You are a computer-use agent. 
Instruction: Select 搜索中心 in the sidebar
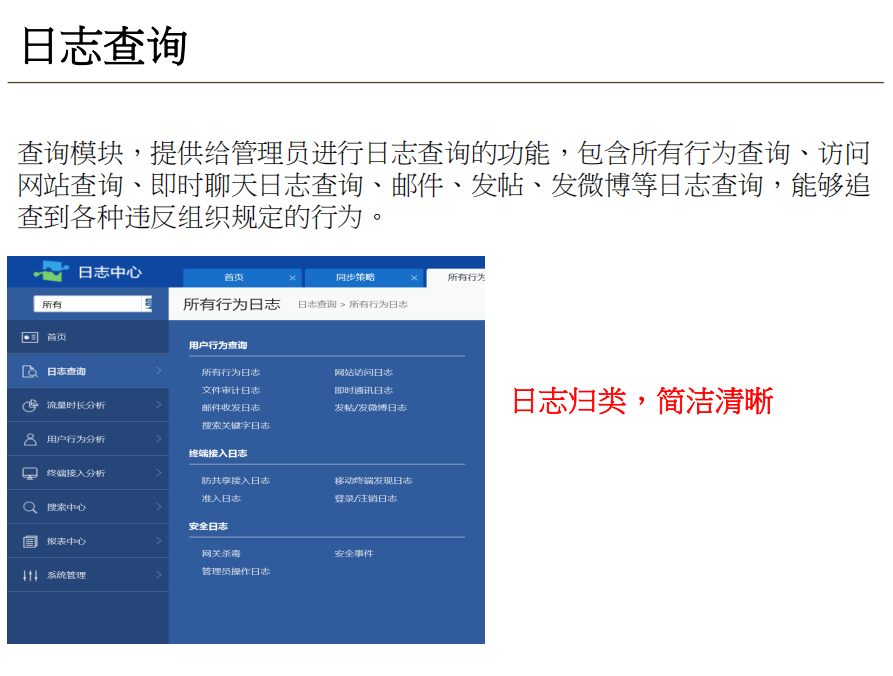click(x=88, y=507)
